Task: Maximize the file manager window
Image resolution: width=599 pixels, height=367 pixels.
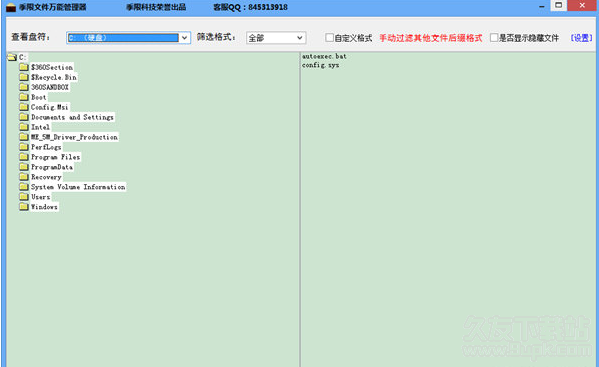Action: coord(559,5)
